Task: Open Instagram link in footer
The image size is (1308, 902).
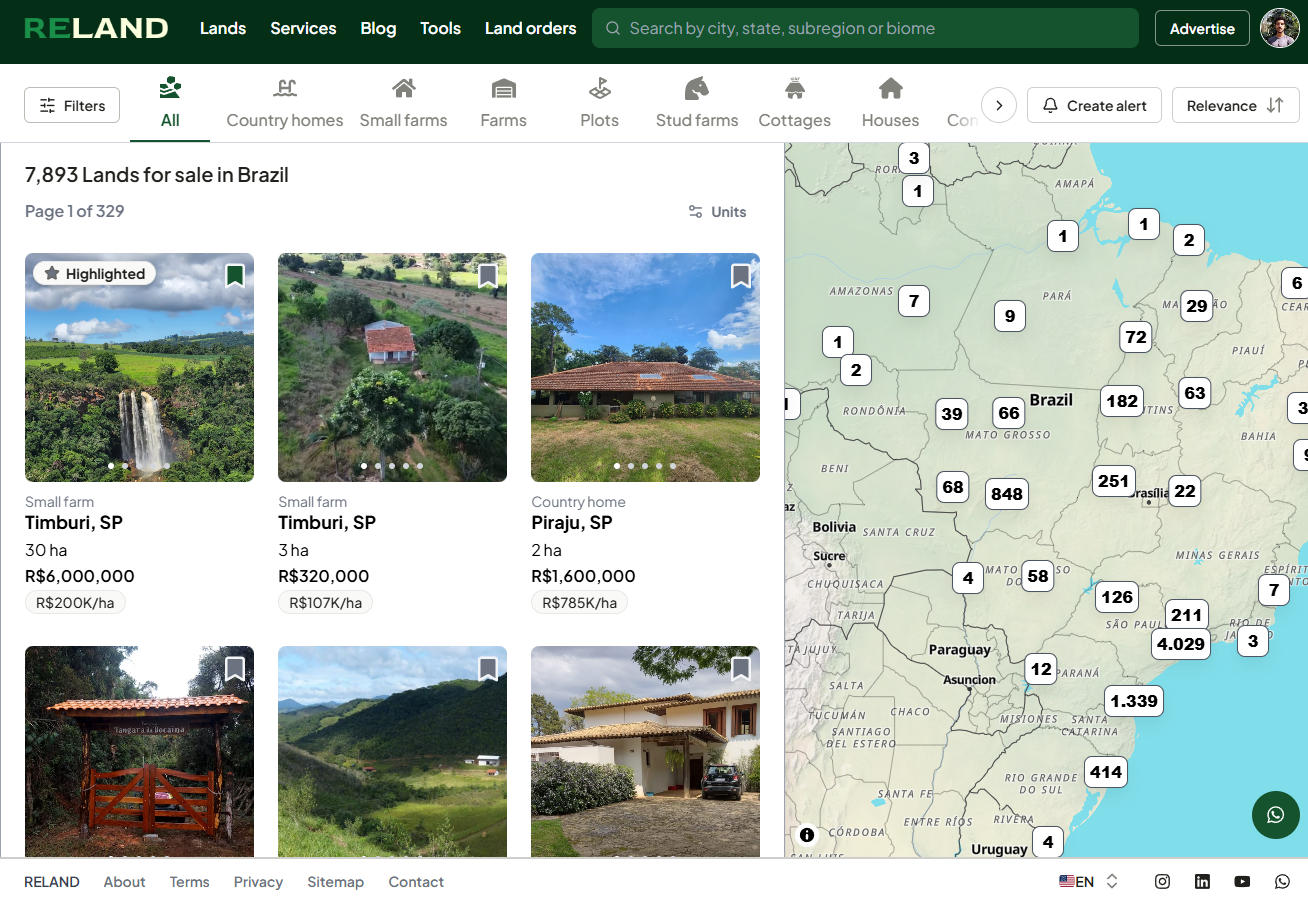Action: coord(1162,881)
